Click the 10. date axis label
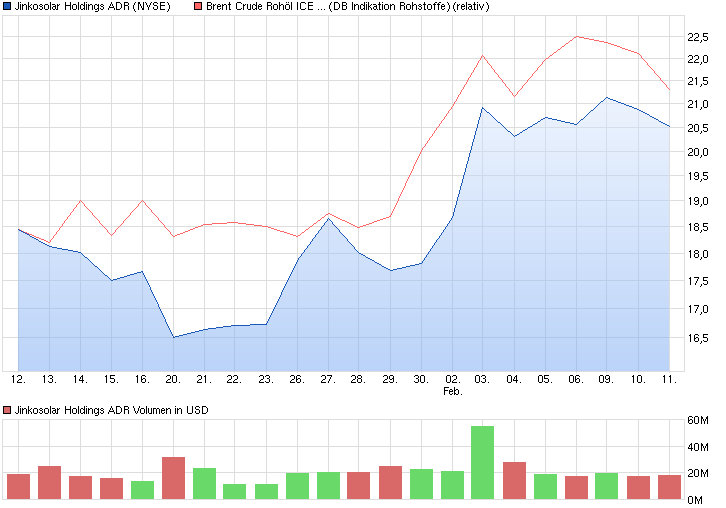 click(x=638, y=379)
